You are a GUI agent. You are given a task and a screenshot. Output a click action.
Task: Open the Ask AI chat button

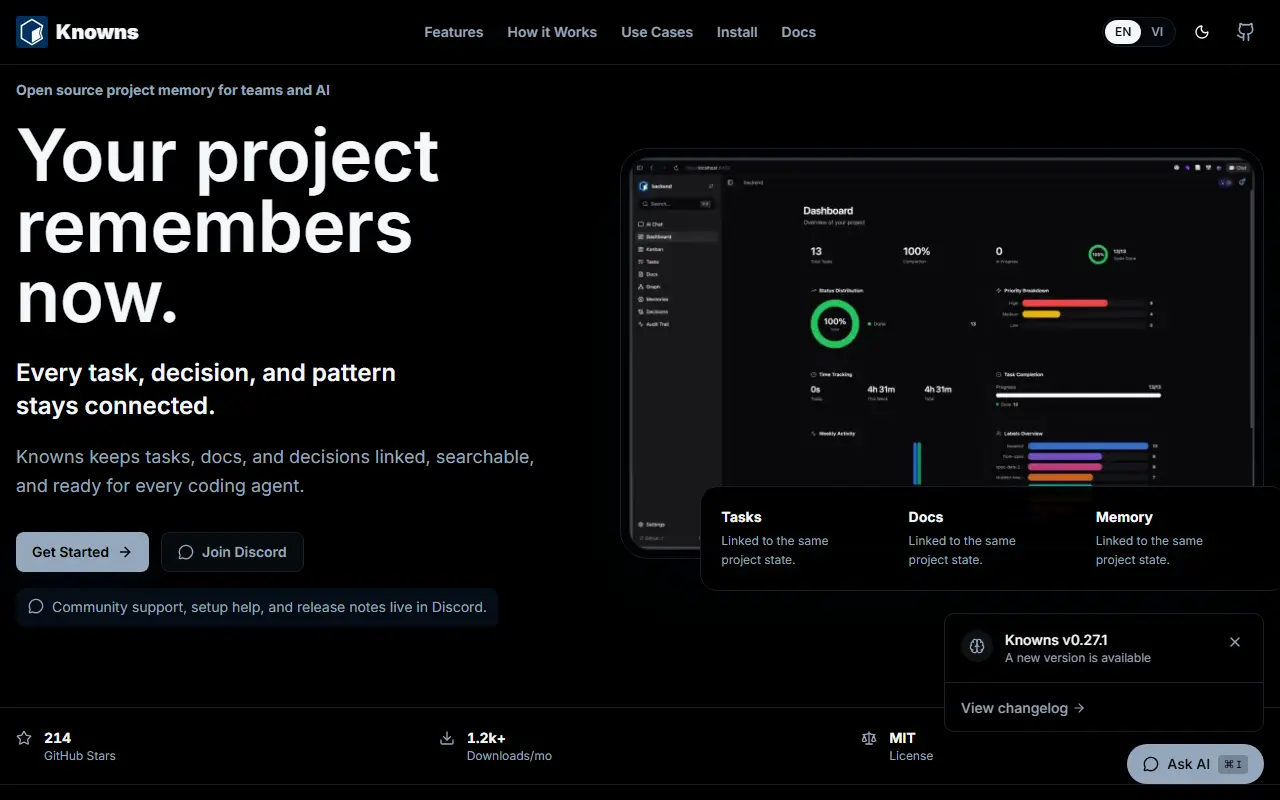tap(1195, 764)
